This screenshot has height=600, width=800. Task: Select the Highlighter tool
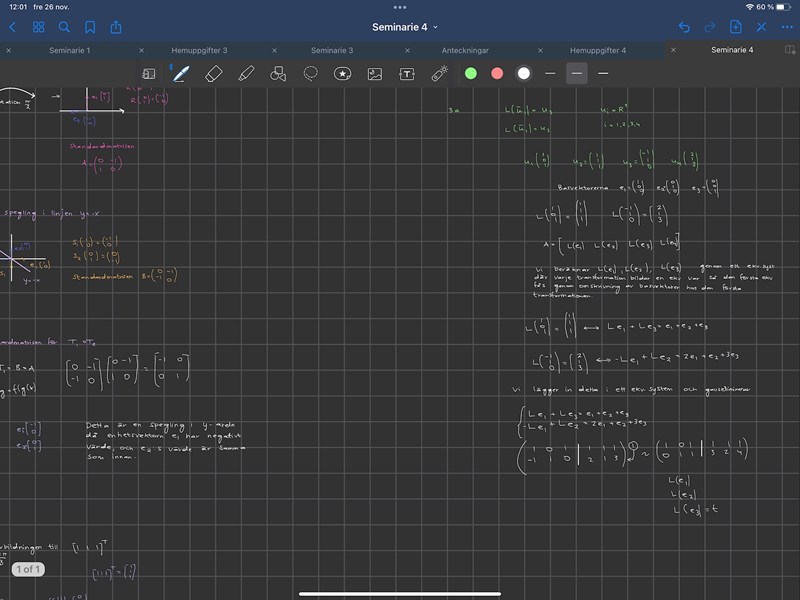click(246, 73)
